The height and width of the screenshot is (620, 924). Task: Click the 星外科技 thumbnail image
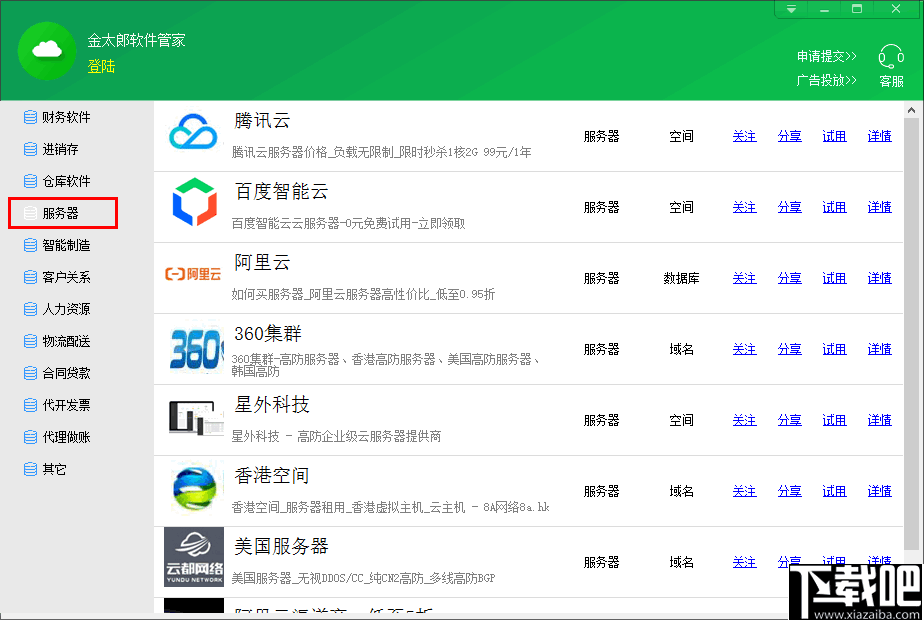click(196, 418)
